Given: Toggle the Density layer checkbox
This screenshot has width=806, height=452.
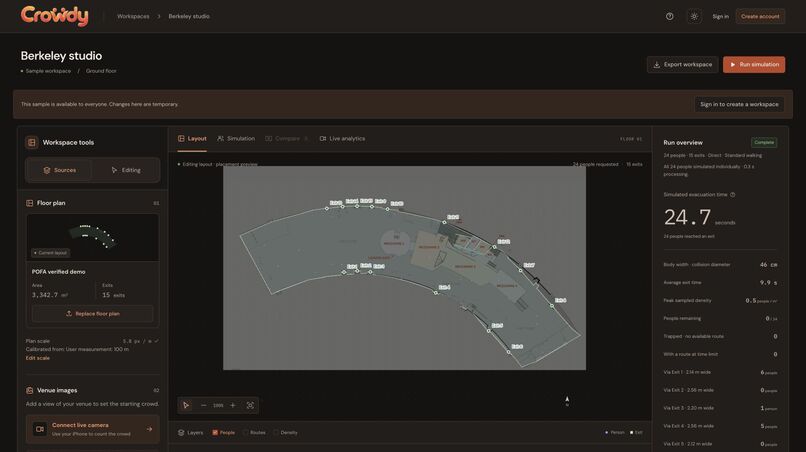Looking at the screenshot, I should (276, 432).
